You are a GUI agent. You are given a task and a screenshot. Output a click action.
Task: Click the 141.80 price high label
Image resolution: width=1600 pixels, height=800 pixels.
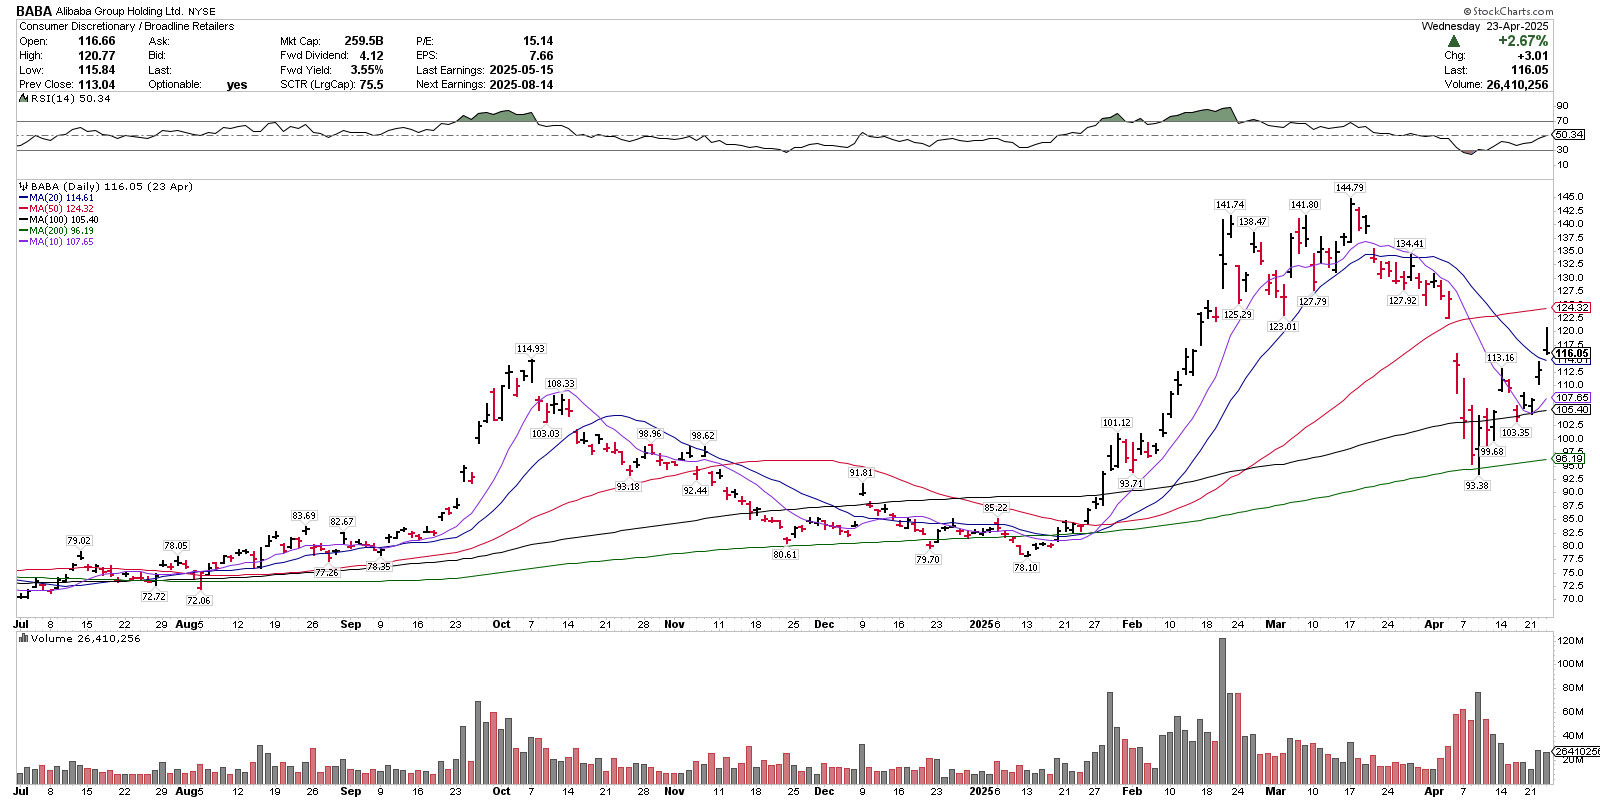(1304, 205)
